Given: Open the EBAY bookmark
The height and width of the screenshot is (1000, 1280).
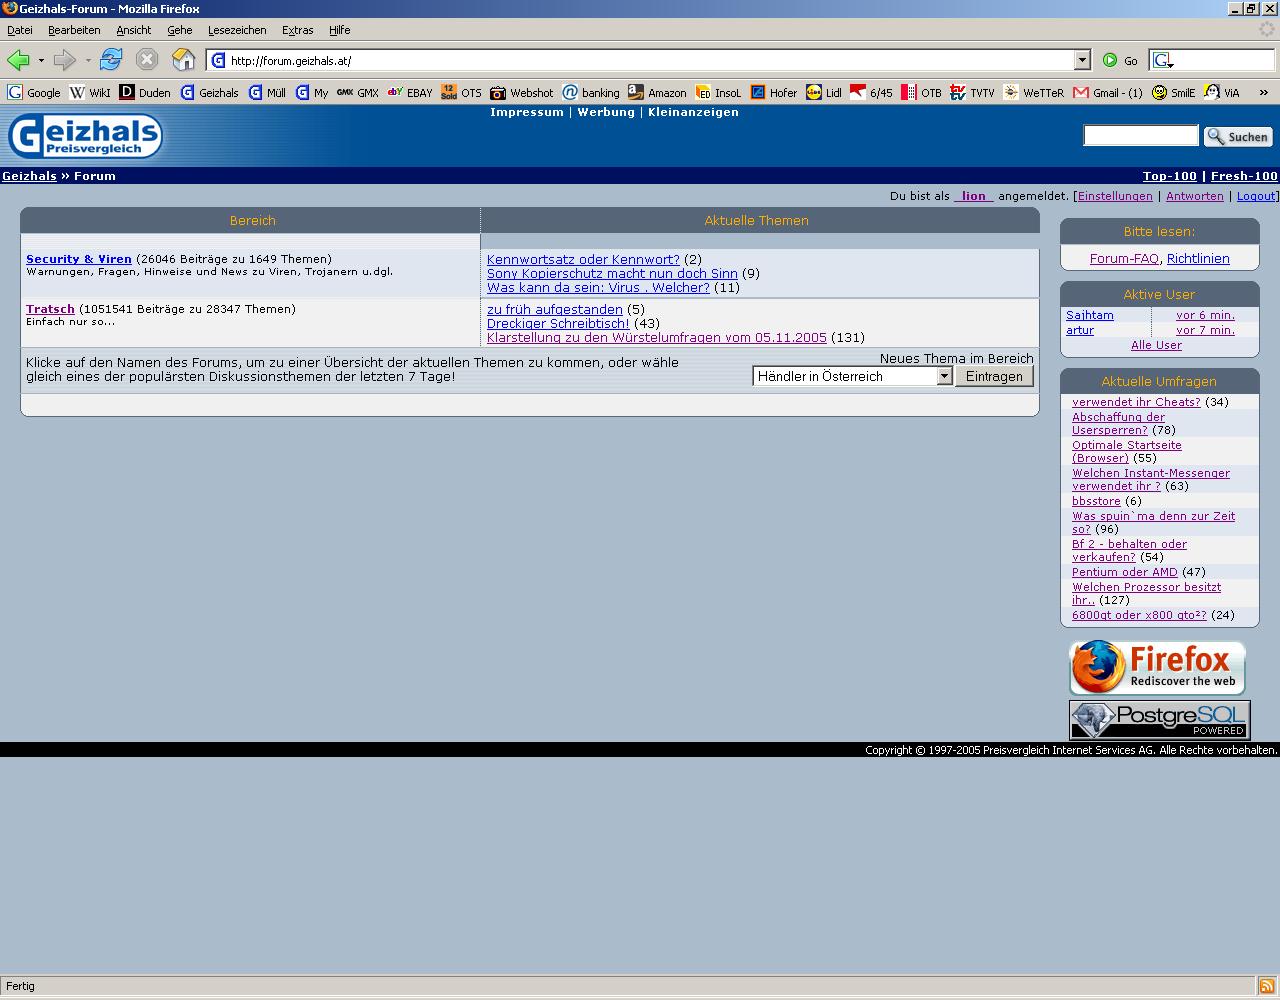Looking at the screenshot, I should pyautogui.click(x=410, y=93).
